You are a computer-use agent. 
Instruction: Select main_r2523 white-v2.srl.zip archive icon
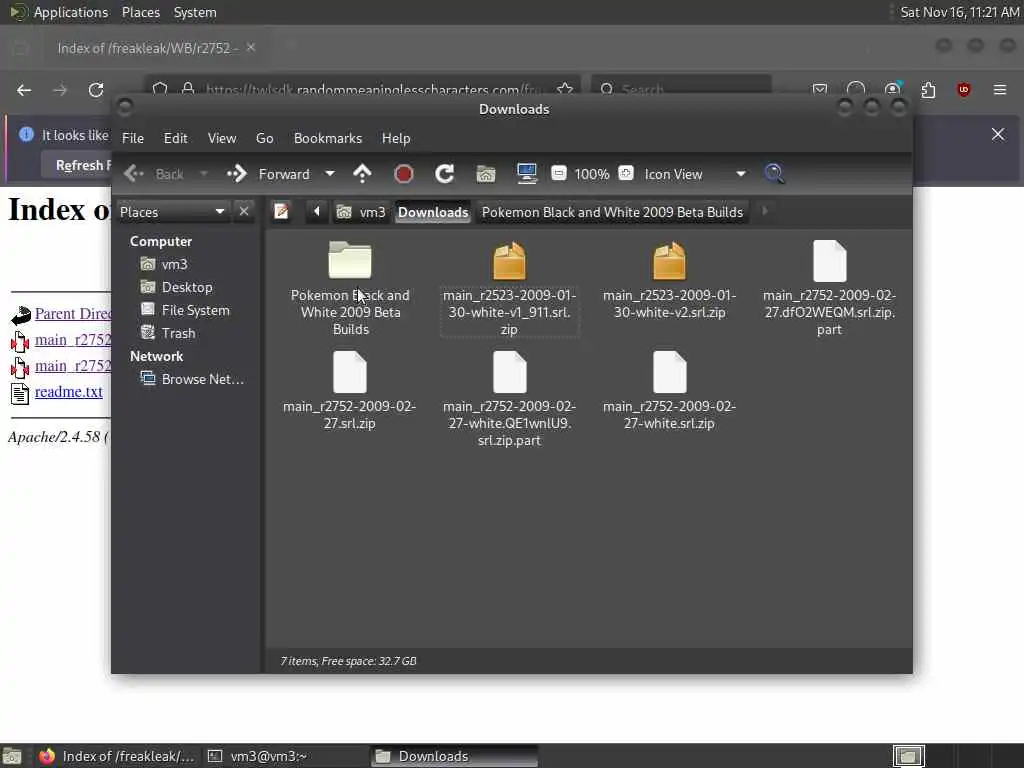(669, 261)
